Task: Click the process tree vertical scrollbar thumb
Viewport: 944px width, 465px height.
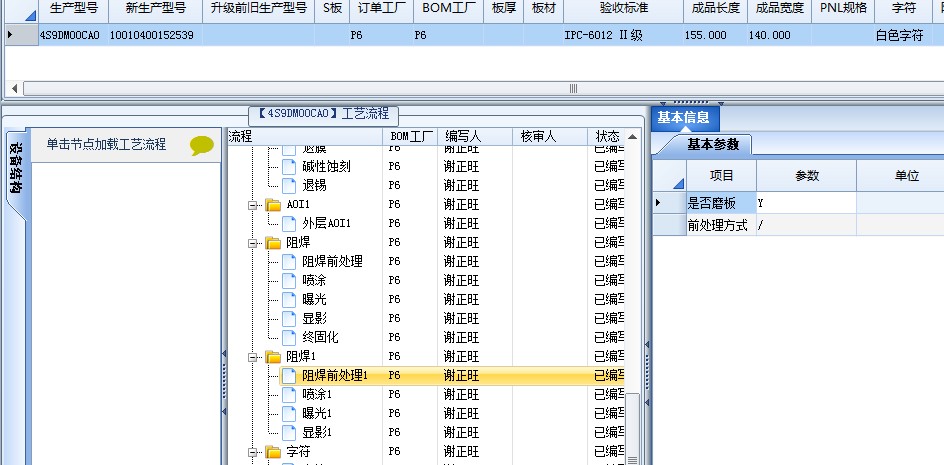Action: (632, 428)
